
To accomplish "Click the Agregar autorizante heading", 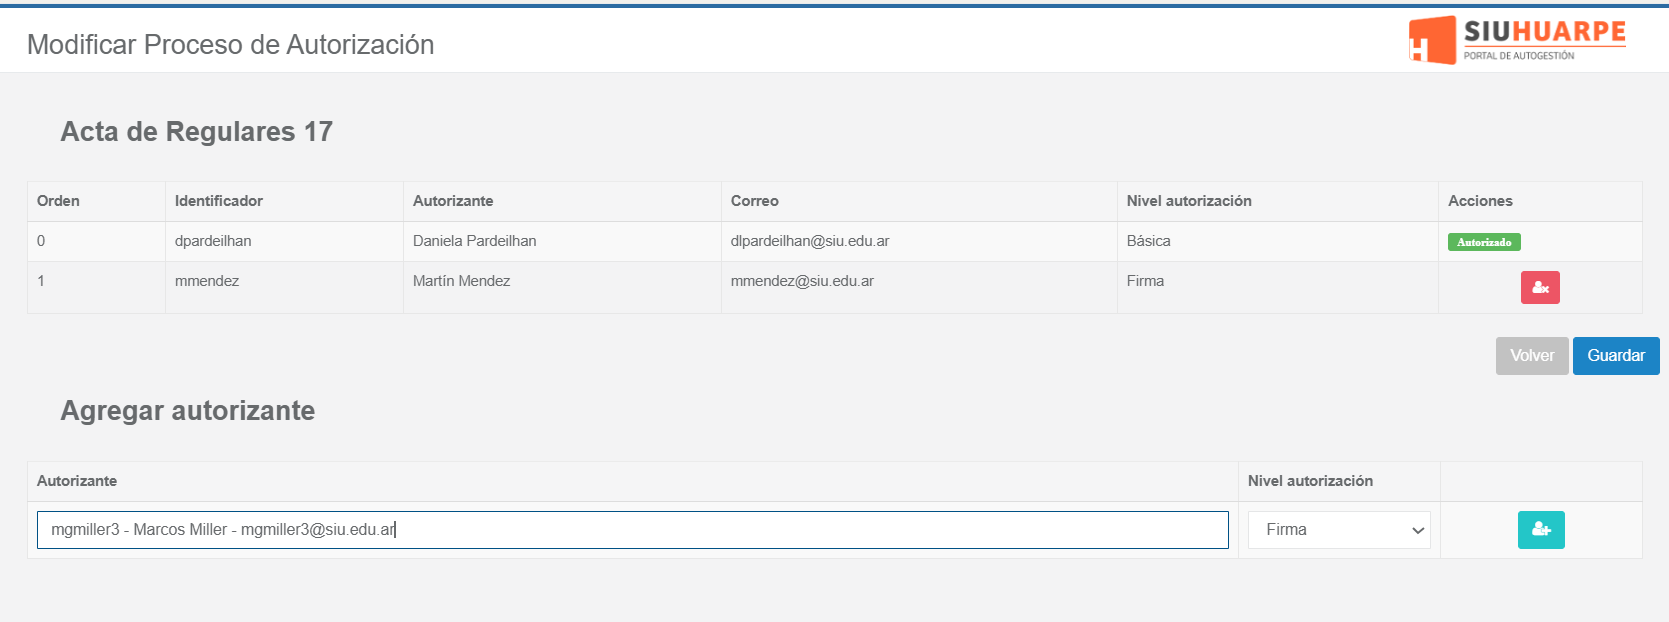I will [188, 411].
